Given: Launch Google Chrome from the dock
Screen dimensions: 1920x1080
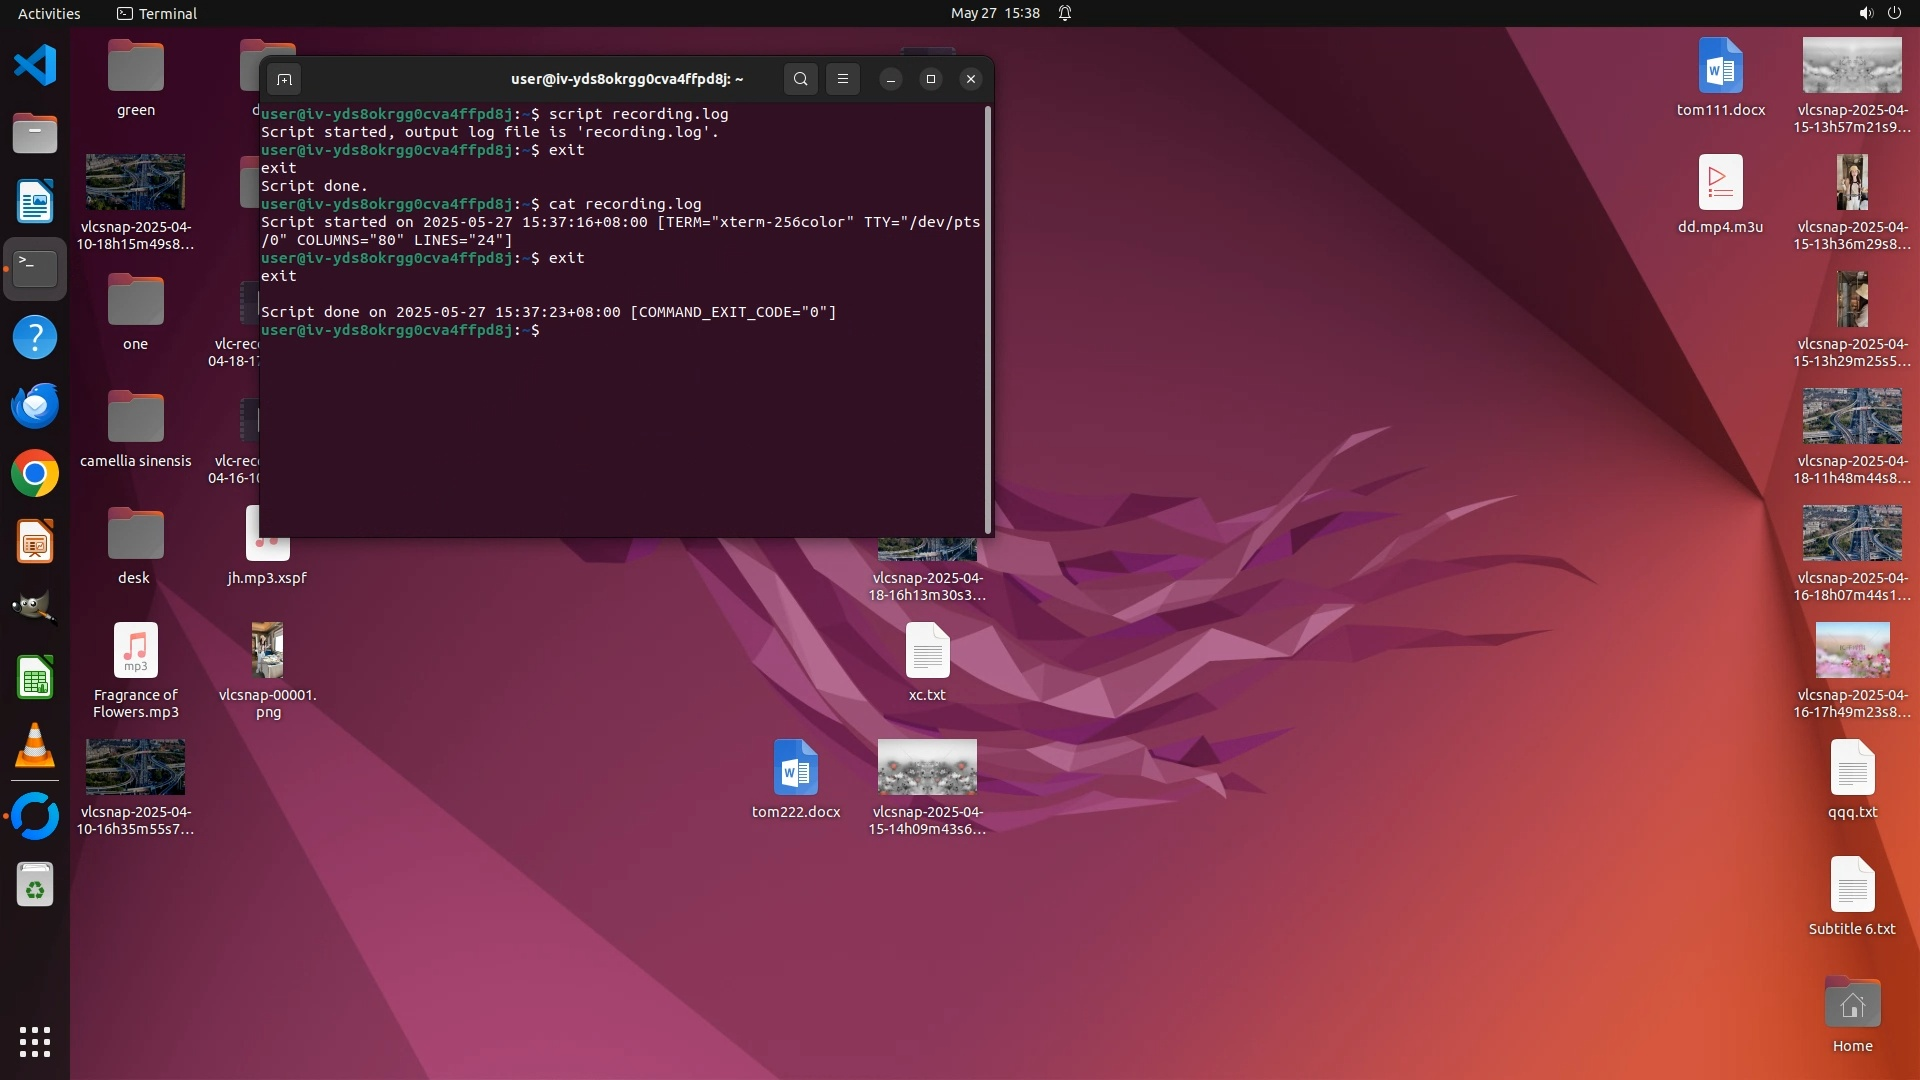Looking at the screenshot, I should coord(35,474).
